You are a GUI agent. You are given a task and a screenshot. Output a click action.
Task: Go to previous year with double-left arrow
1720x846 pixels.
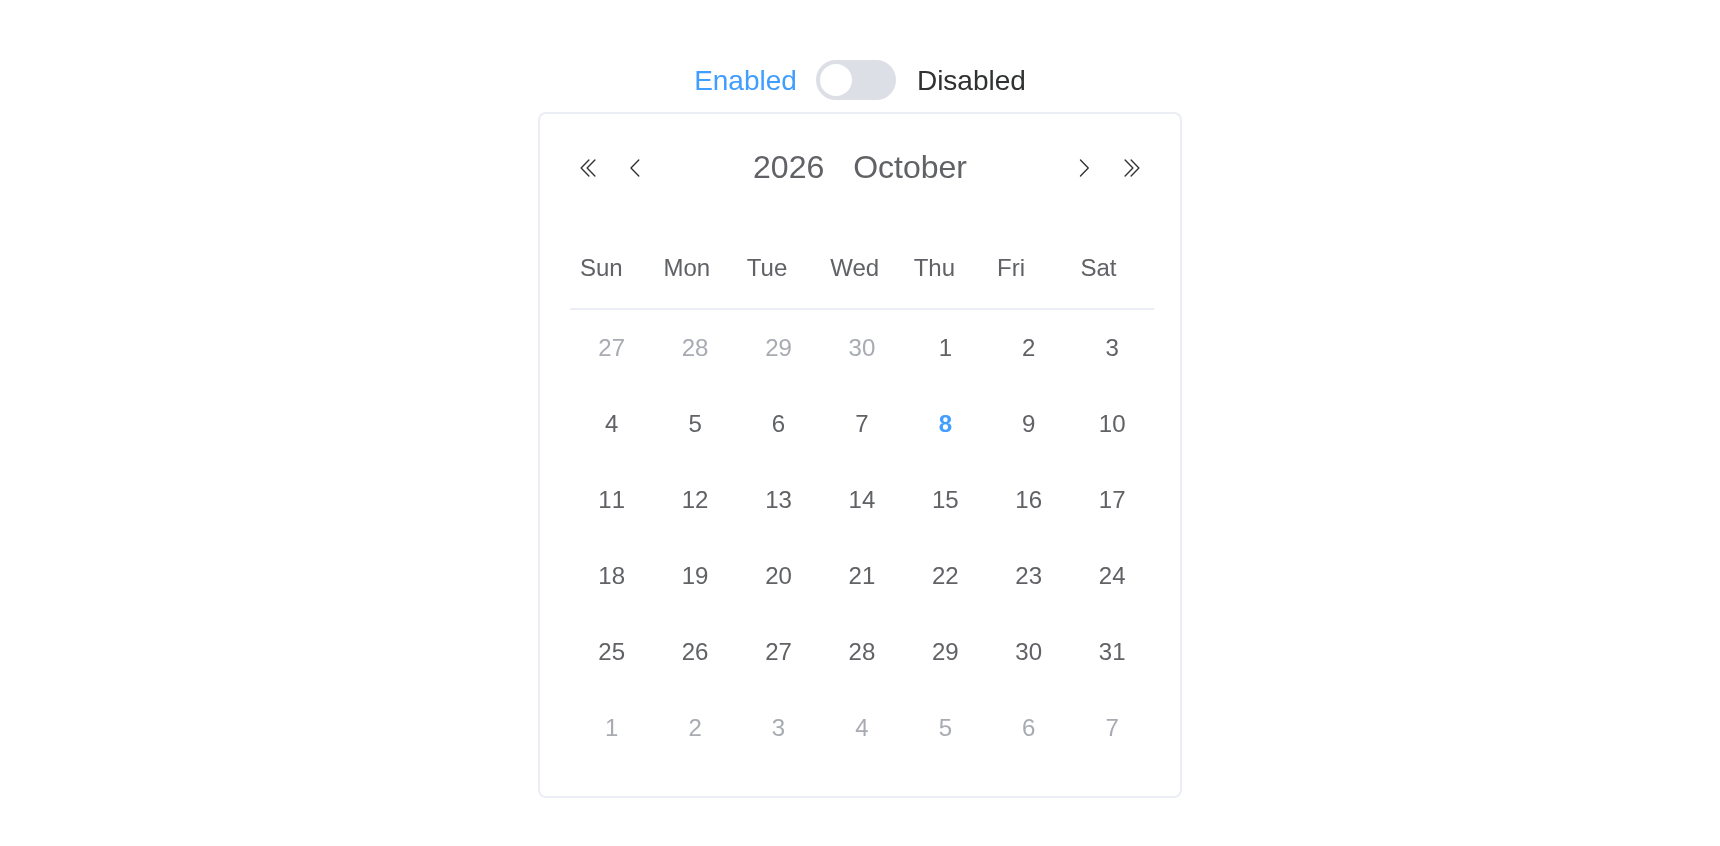tap(588, 168)
